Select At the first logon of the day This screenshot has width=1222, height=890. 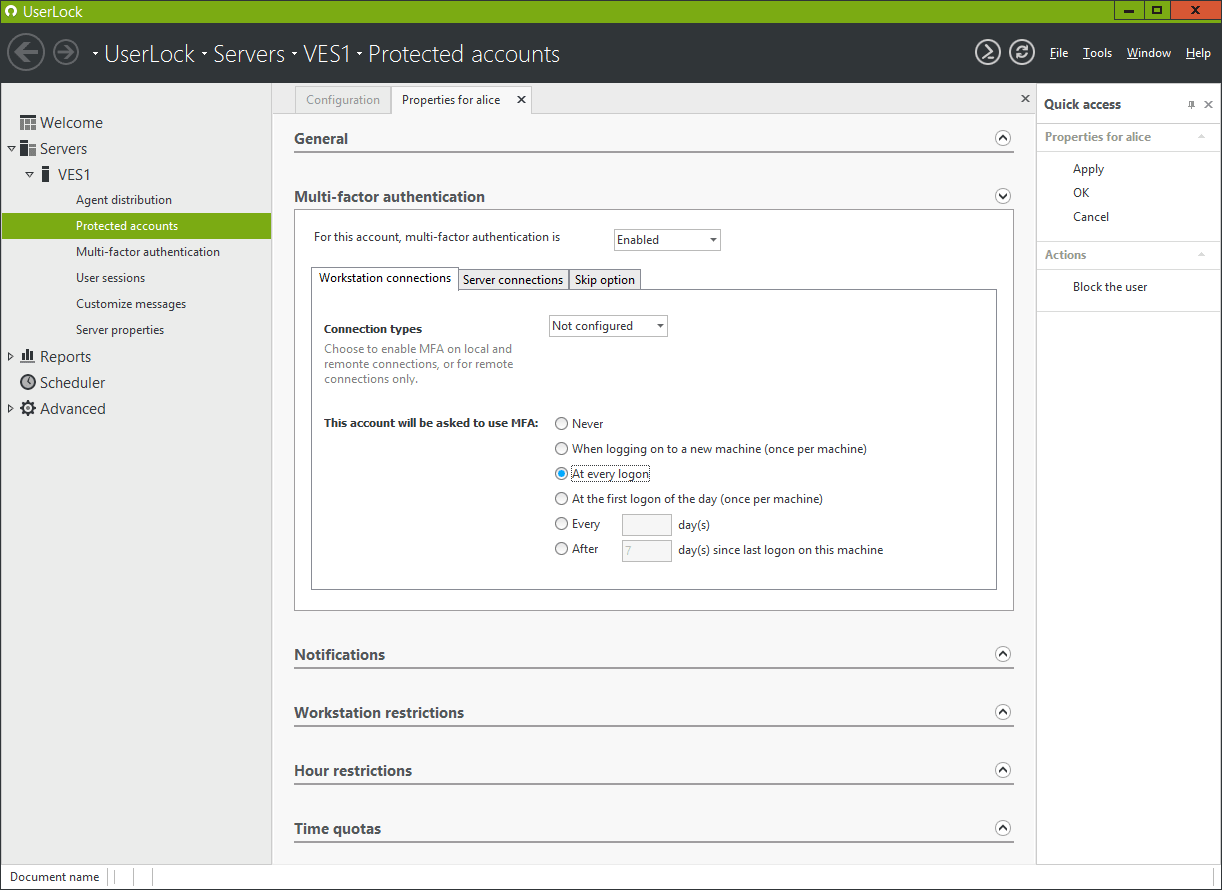[561, 498]
